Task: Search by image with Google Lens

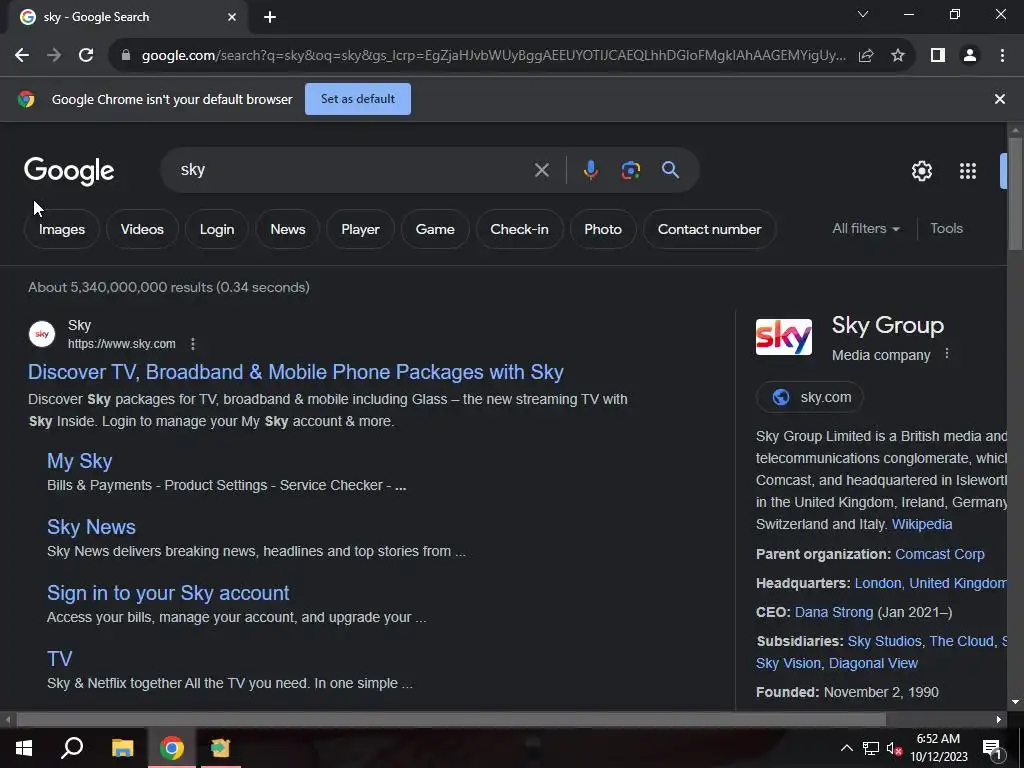Action: point(630,170)
